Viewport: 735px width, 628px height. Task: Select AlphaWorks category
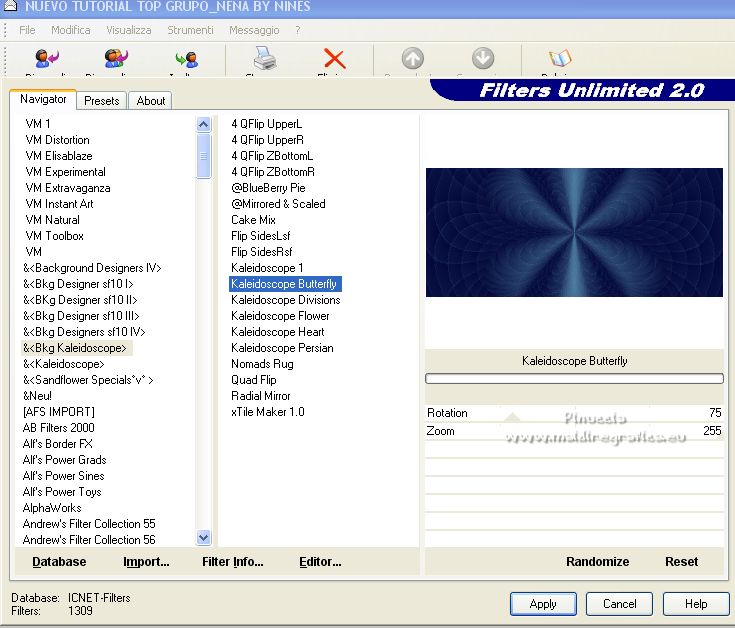(x=52, y=508)
